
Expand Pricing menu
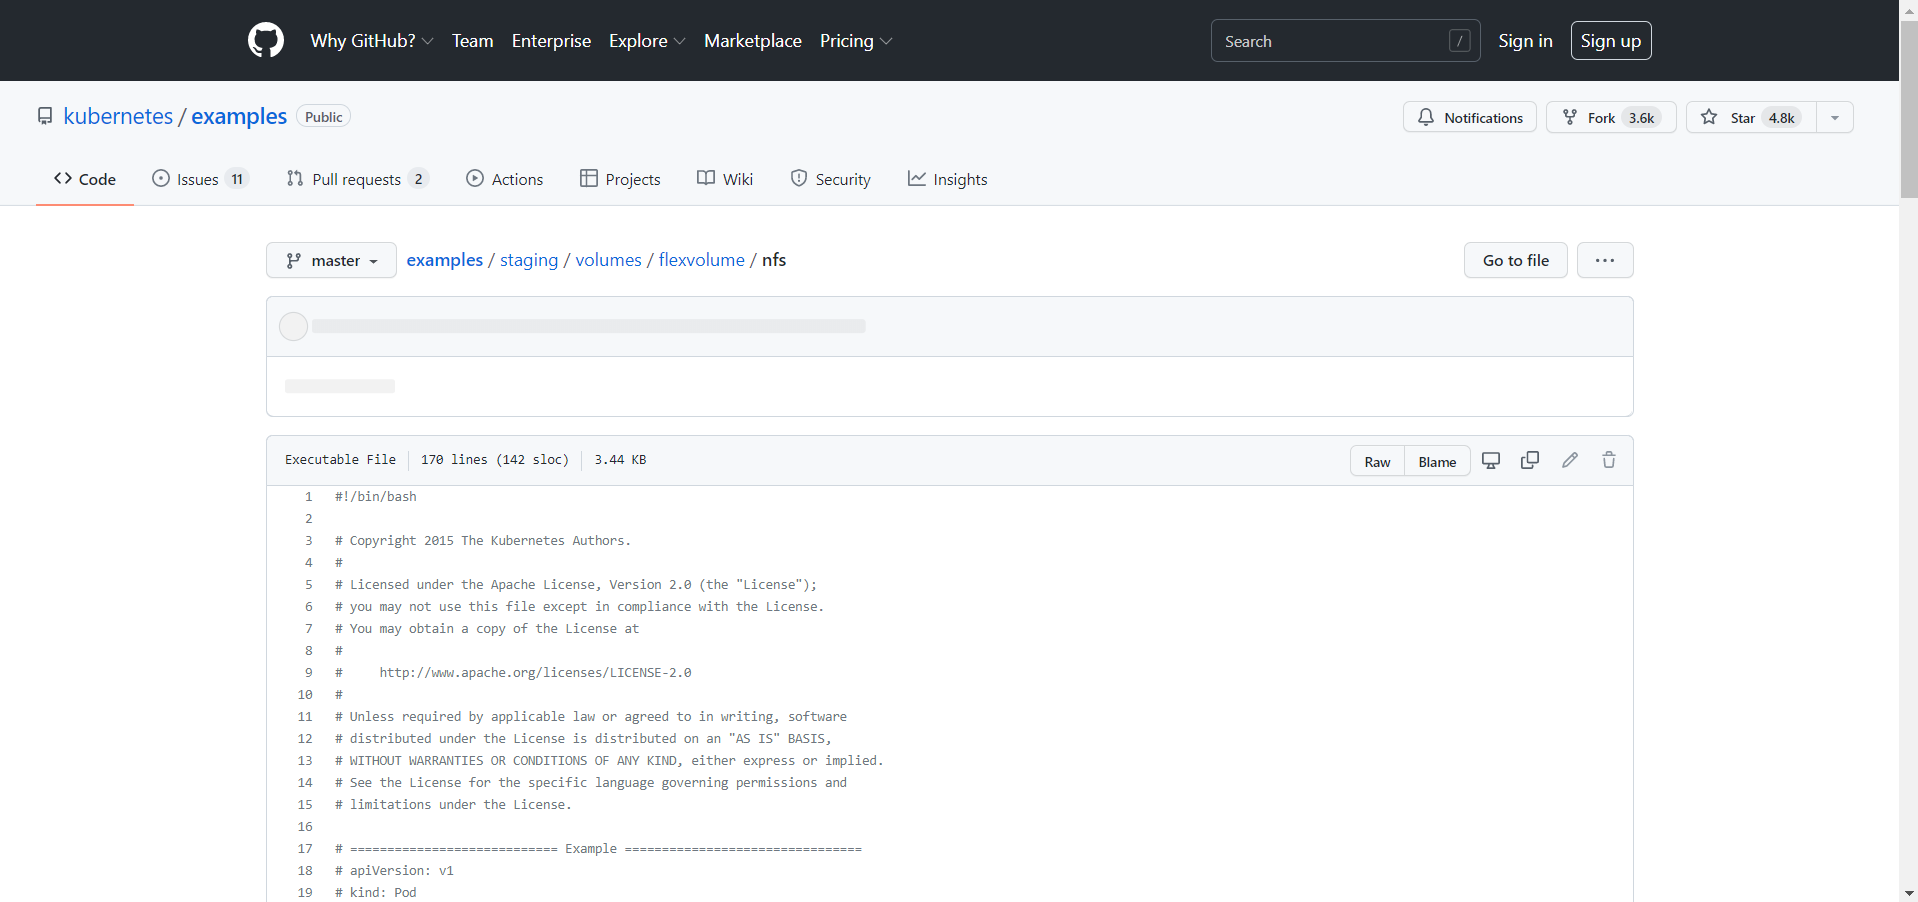click(856, 41)
